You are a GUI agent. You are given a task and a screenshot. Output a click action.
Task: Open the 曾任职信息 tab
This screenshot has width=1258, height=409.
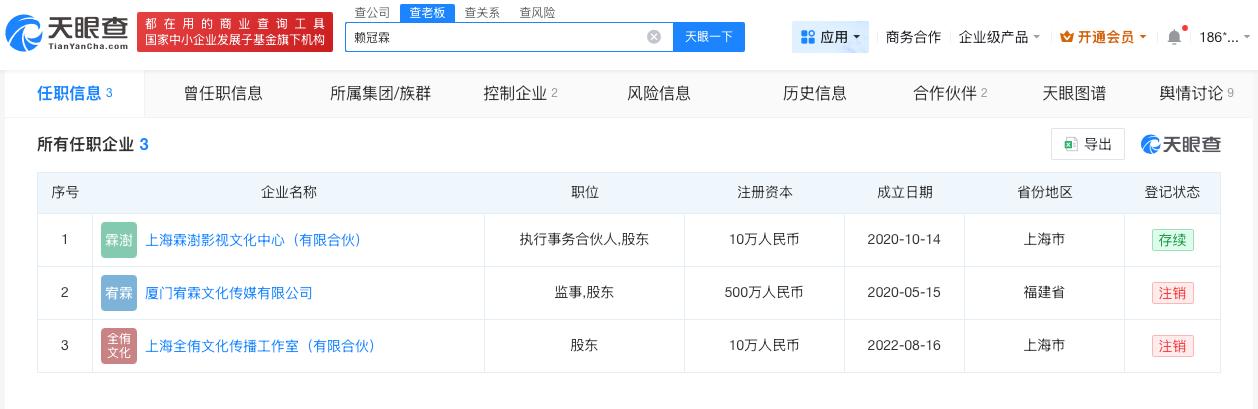pos(223,93)
